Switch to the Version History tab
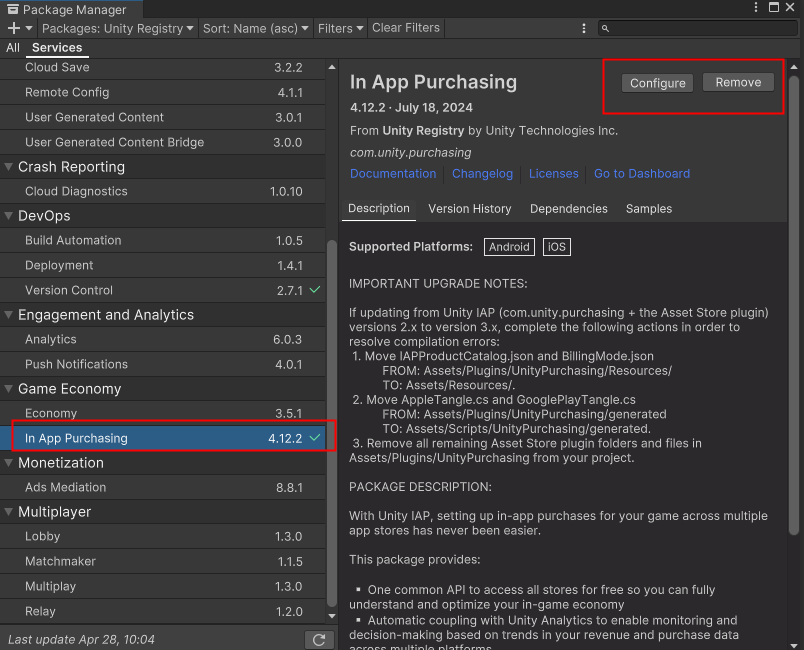The image size is (804, 650). coord(470,209)
